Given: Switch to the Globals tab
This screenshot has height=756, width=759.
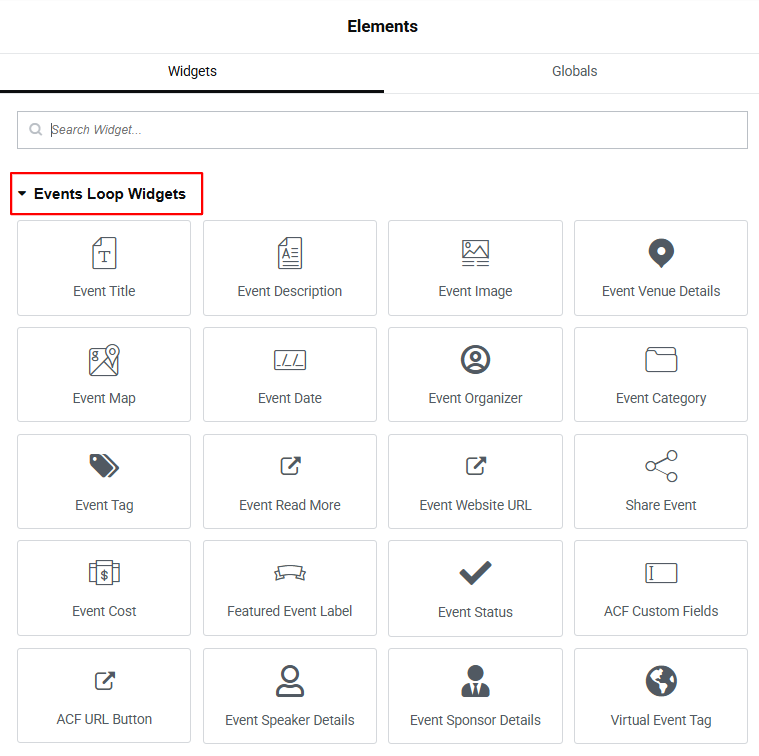Looking at the screenshot, I should click(574, 72).
